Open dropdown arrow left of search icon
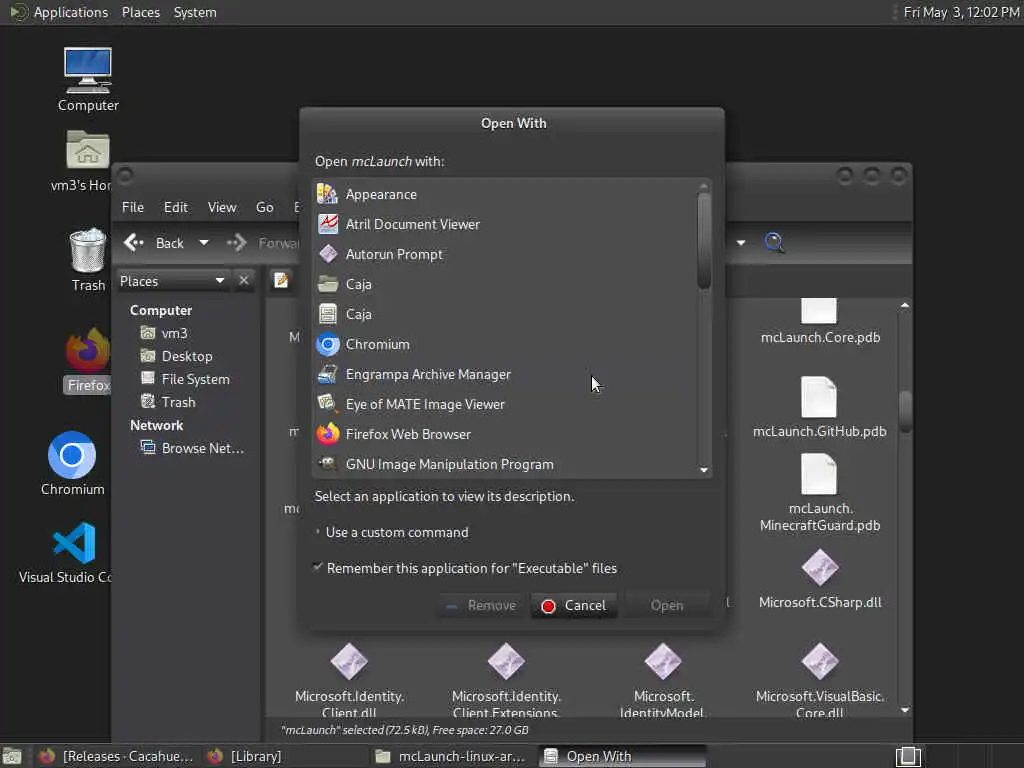This screenshot has width=1024, height=768. [741, 243]
